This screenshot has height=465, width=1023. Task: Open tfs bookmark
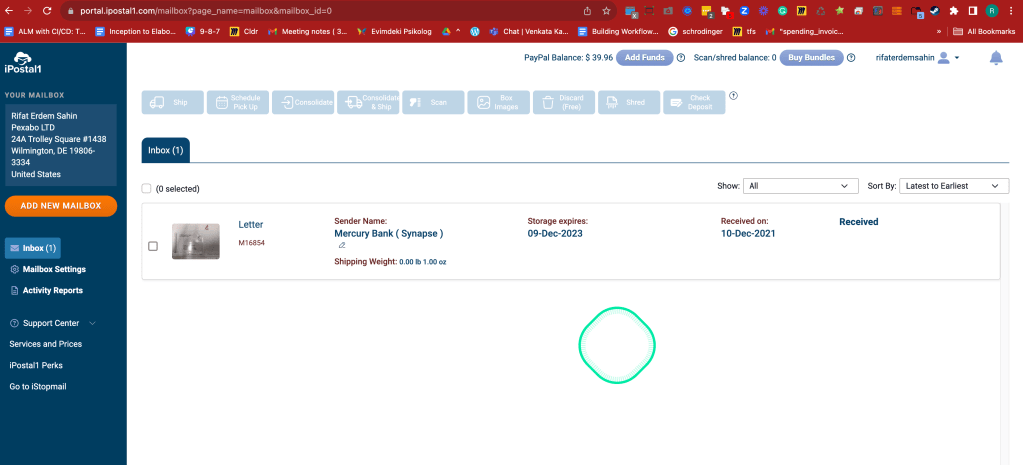745,31
